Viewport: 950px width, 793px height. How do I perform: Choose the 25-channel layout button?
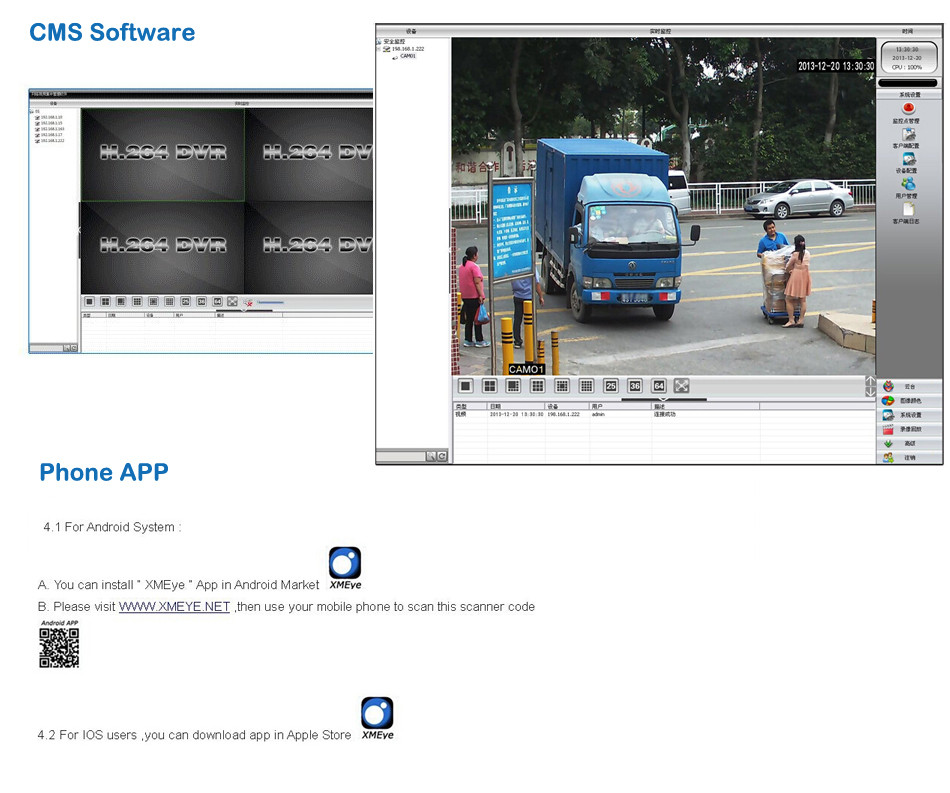tap(610, 386)
